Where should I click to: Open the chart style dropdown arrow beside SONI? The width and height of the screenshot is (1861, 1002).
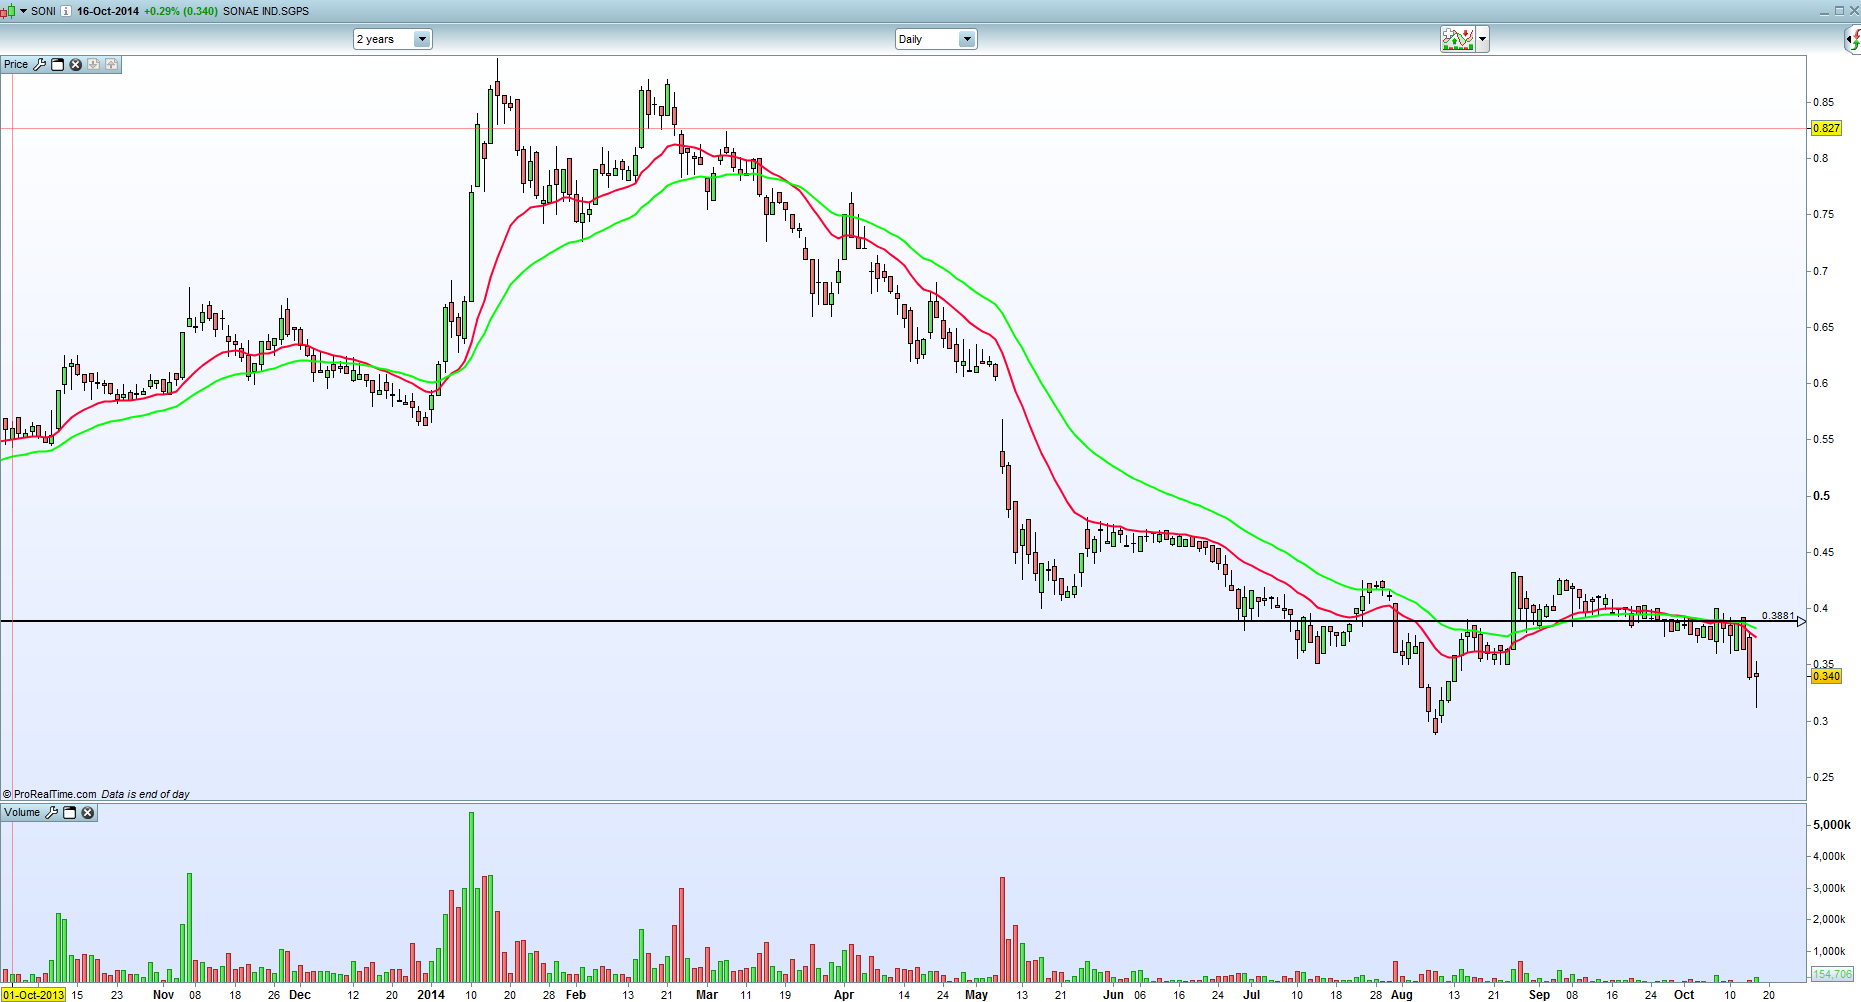click(23, 11)
